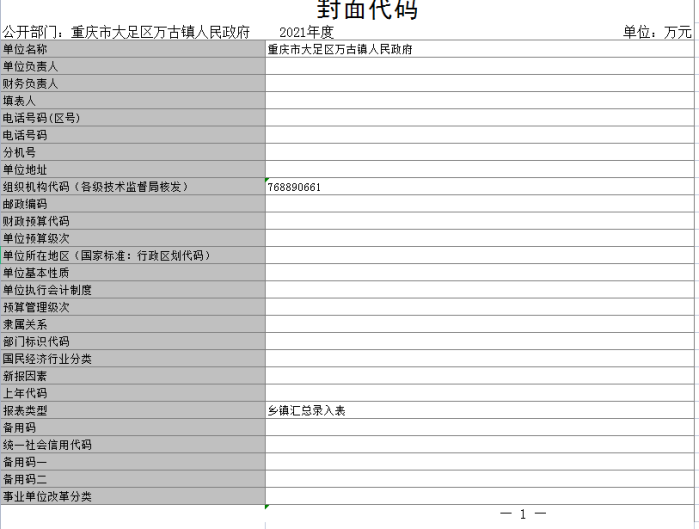
Task: Select the 隶属关系 label cell
Action: click(133, 325)
